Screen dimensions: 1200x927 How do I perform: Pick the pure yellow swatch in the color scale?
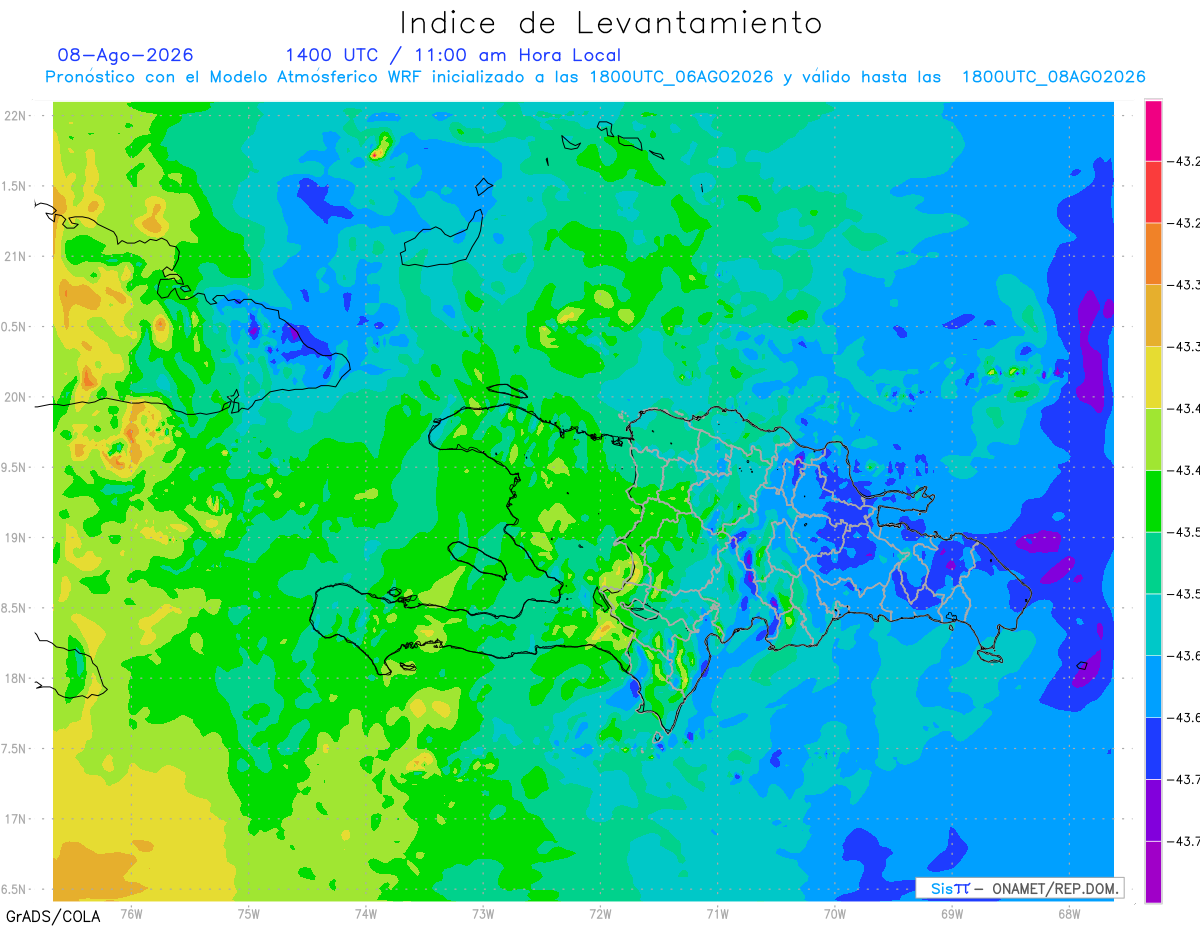1153,377
